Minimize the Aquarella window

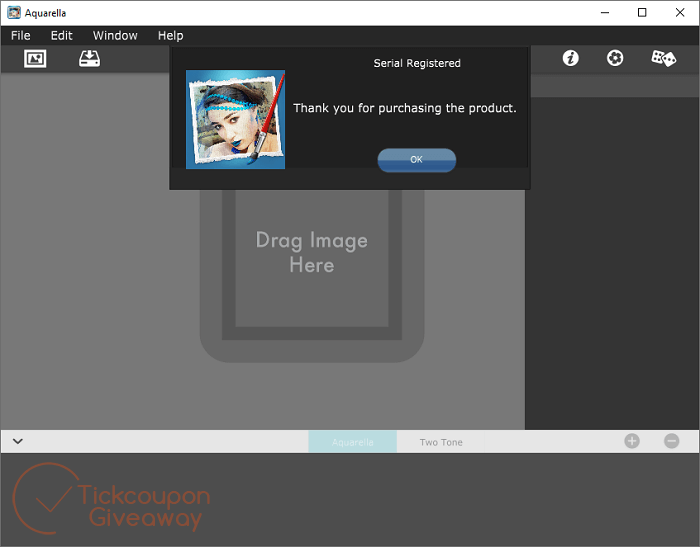click(604, 13)
